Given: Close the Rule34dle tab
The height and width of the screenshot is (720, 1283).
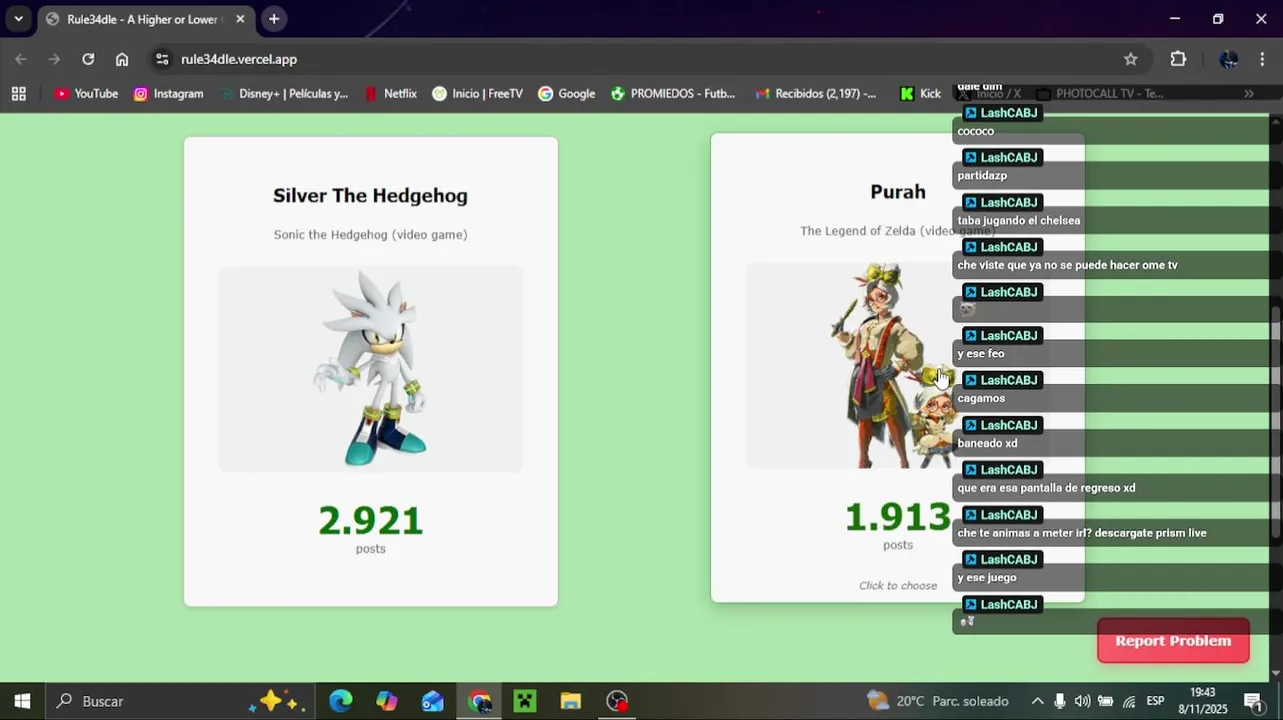Looking at the screenshot, I should [x=240, y=19].
